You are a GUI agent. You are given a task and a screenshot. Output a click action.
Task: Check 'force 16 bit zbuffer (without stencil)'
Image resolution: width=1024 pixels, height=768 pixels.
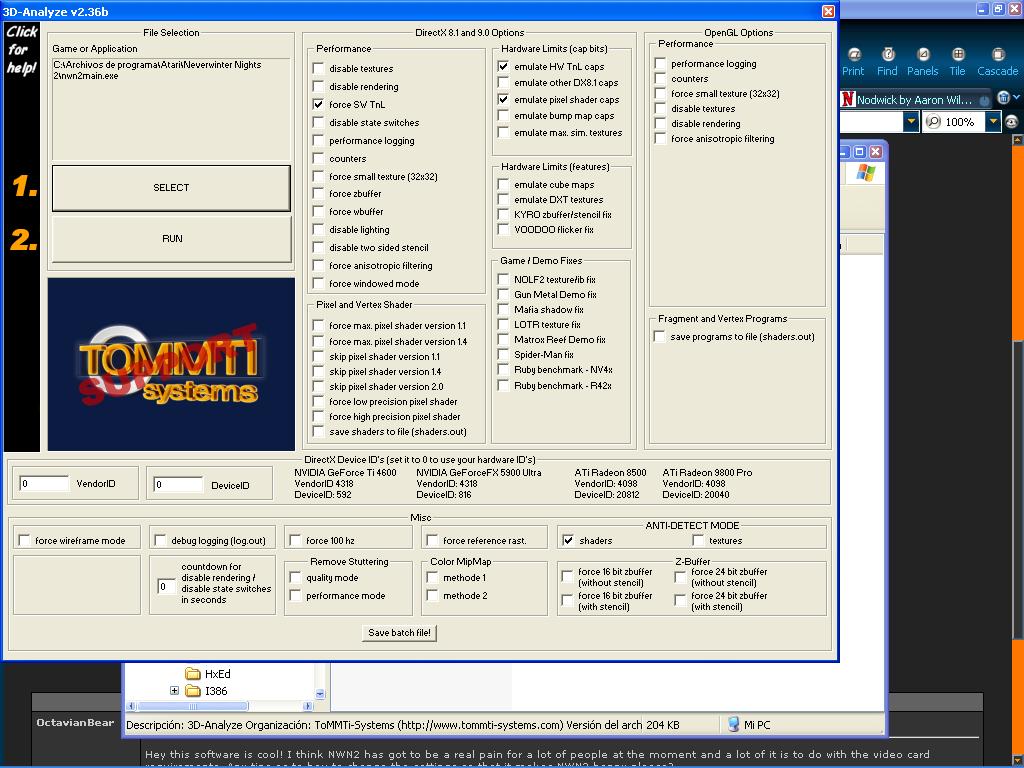point(567,576)
